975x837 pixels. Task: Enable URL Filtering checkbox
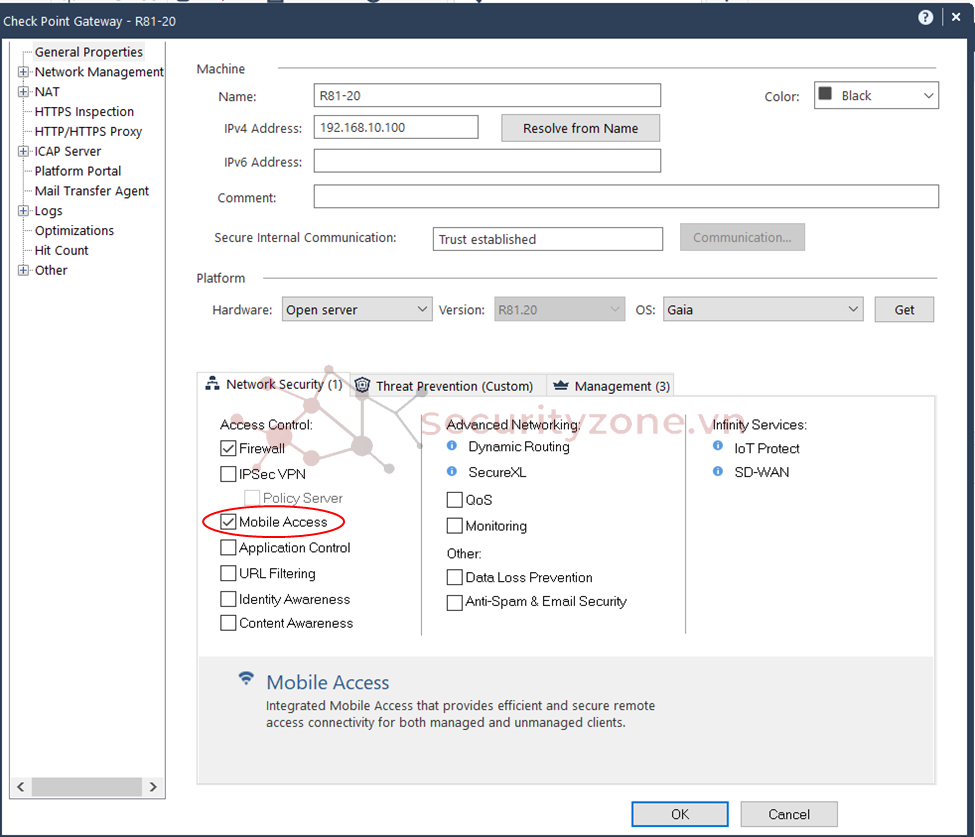(x=228, y=573)
